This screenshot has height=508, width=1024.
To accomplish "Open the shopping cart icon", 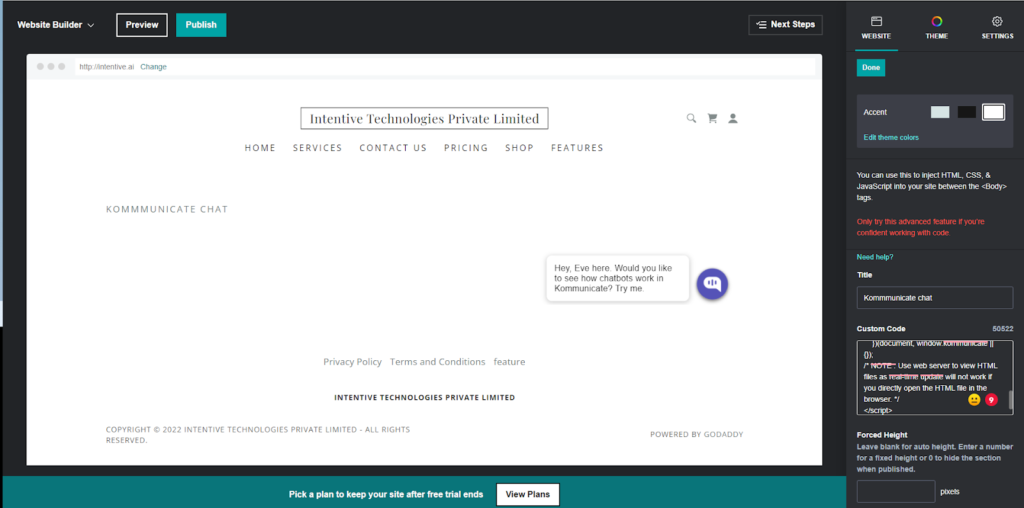I will tap(712, 118).
